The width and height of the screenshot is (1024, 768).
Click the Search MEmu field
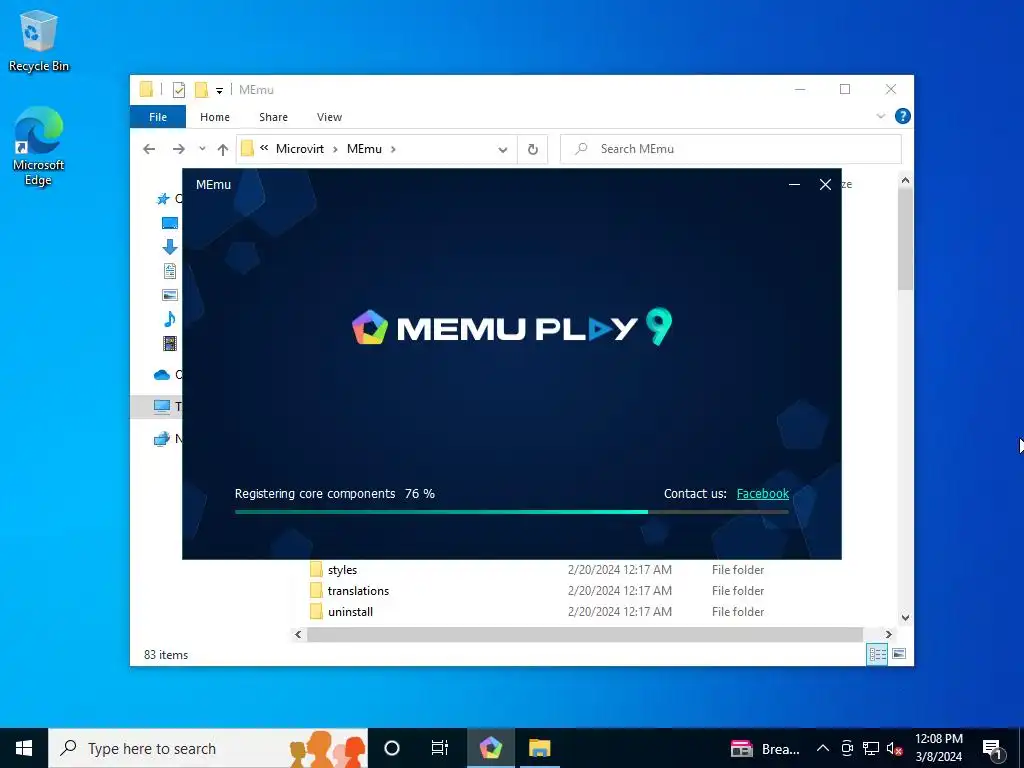click(x=731, y=149)
